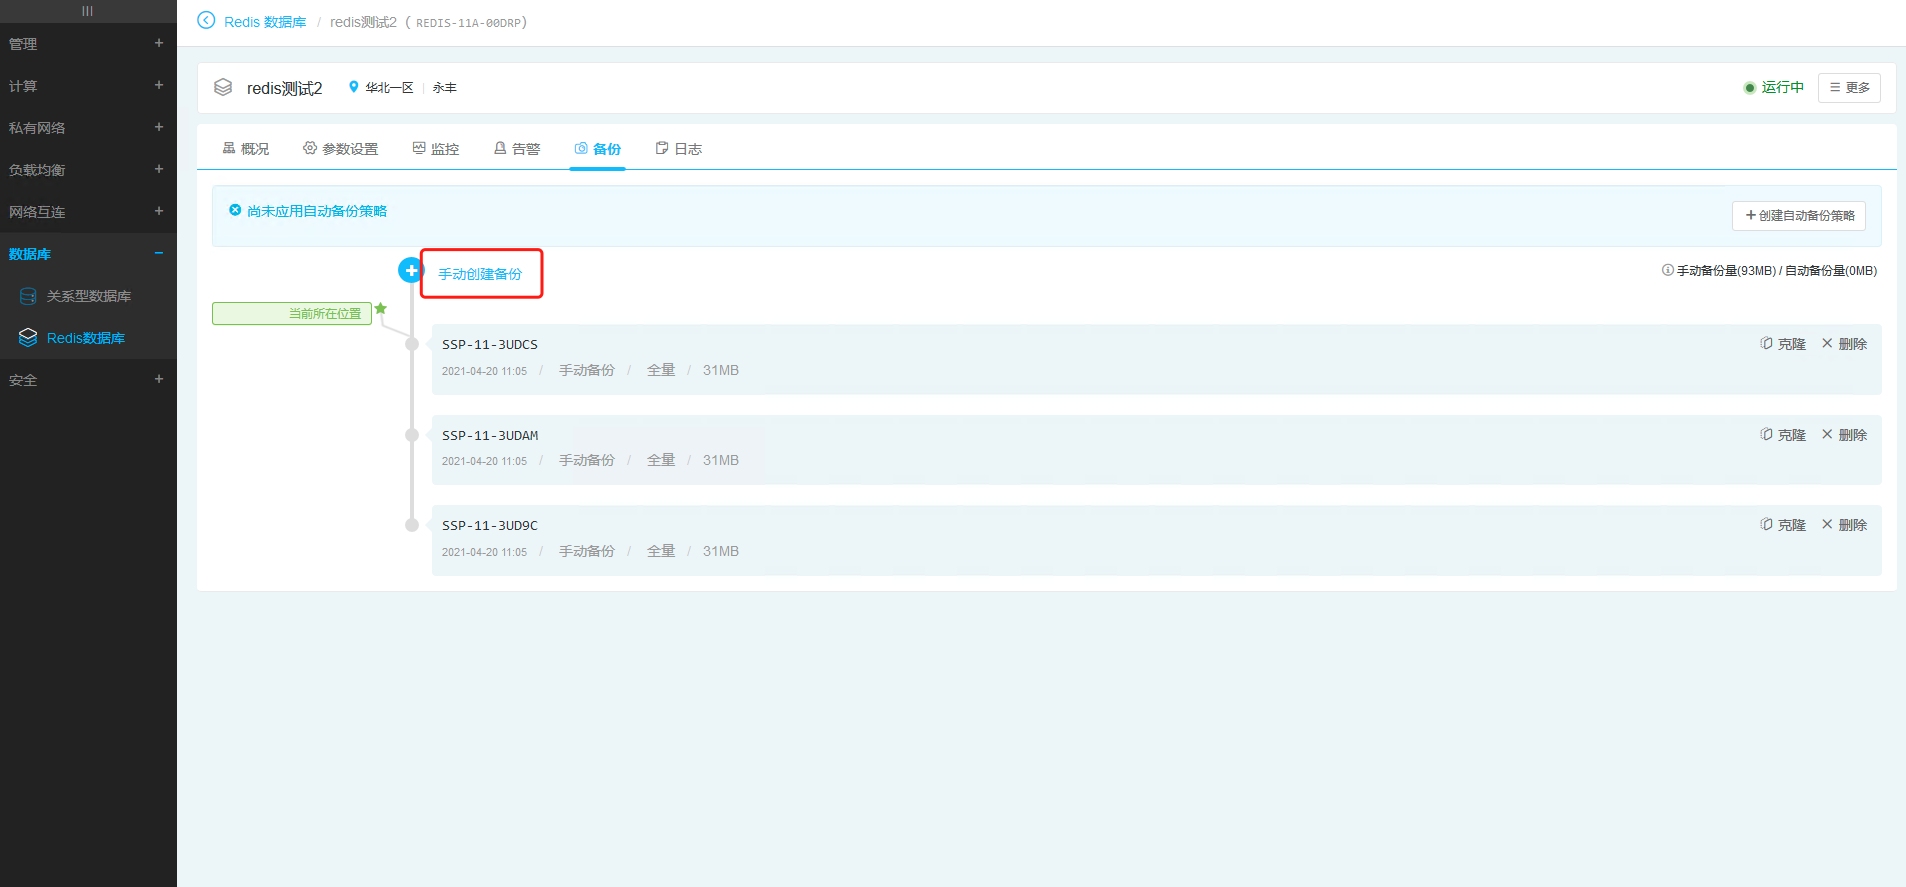Delete backup SSP-11-3UD9C
This screenshot has height=887, width=1906.
coord(1844,525)
